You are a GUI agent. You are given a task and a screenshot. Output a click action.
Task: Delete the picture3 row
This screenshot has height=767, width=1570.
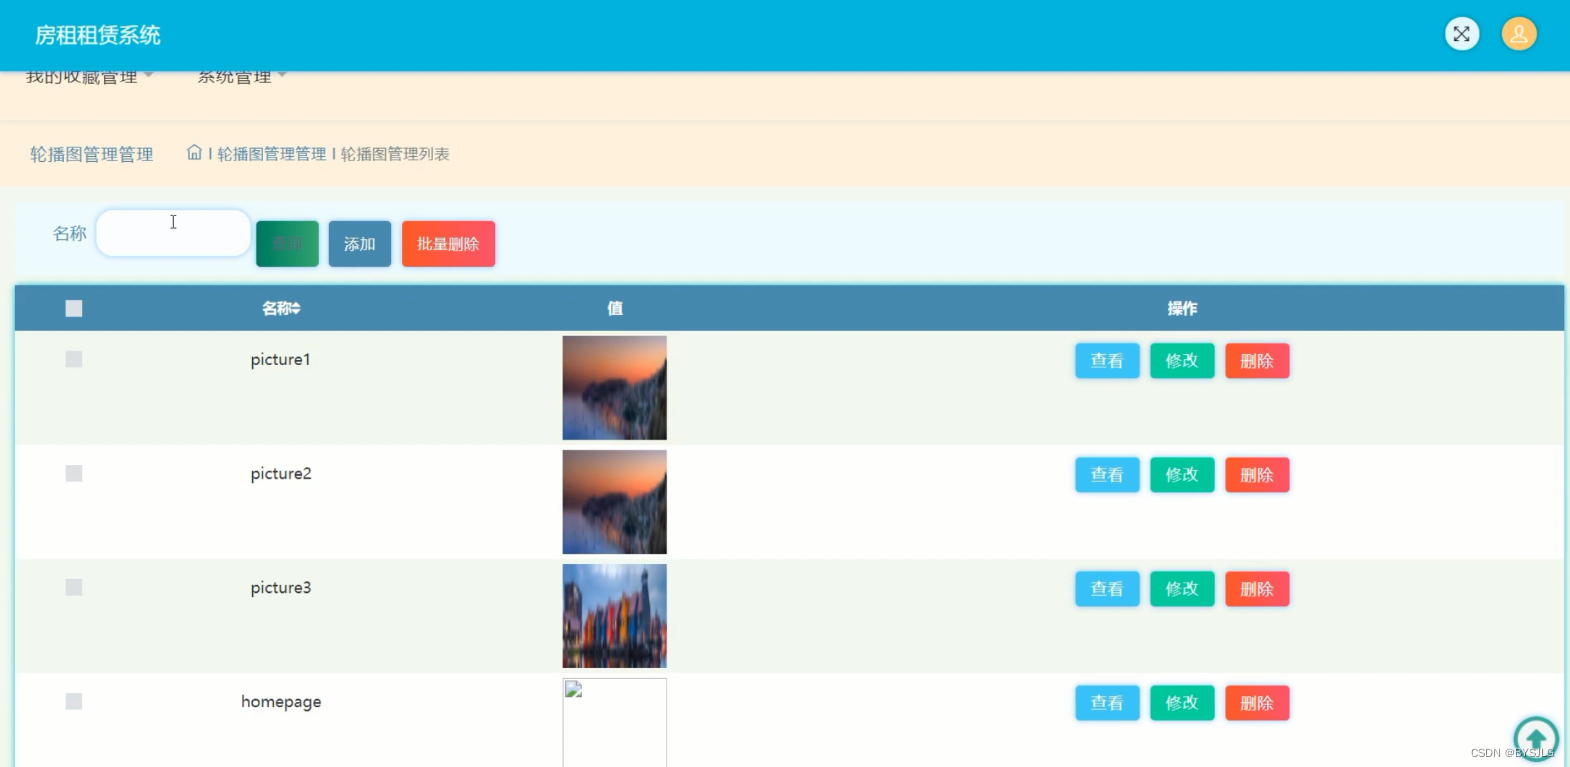tap(1257, 589)
